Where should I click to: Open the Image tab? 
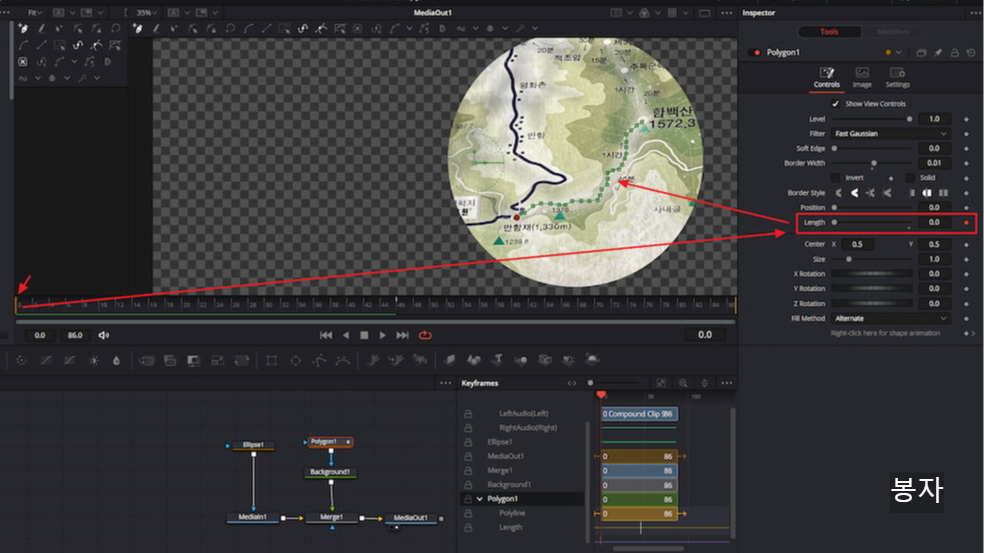(862, 78)
